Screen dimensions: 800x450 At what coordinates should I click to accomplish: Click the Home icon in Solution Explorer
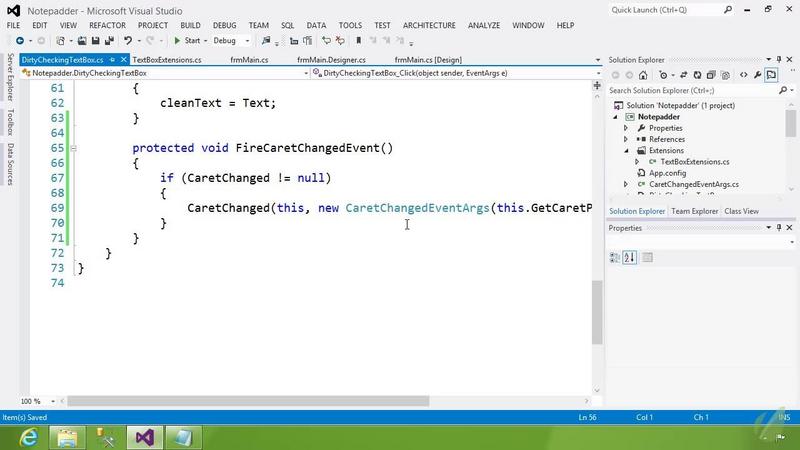[643, 75]
